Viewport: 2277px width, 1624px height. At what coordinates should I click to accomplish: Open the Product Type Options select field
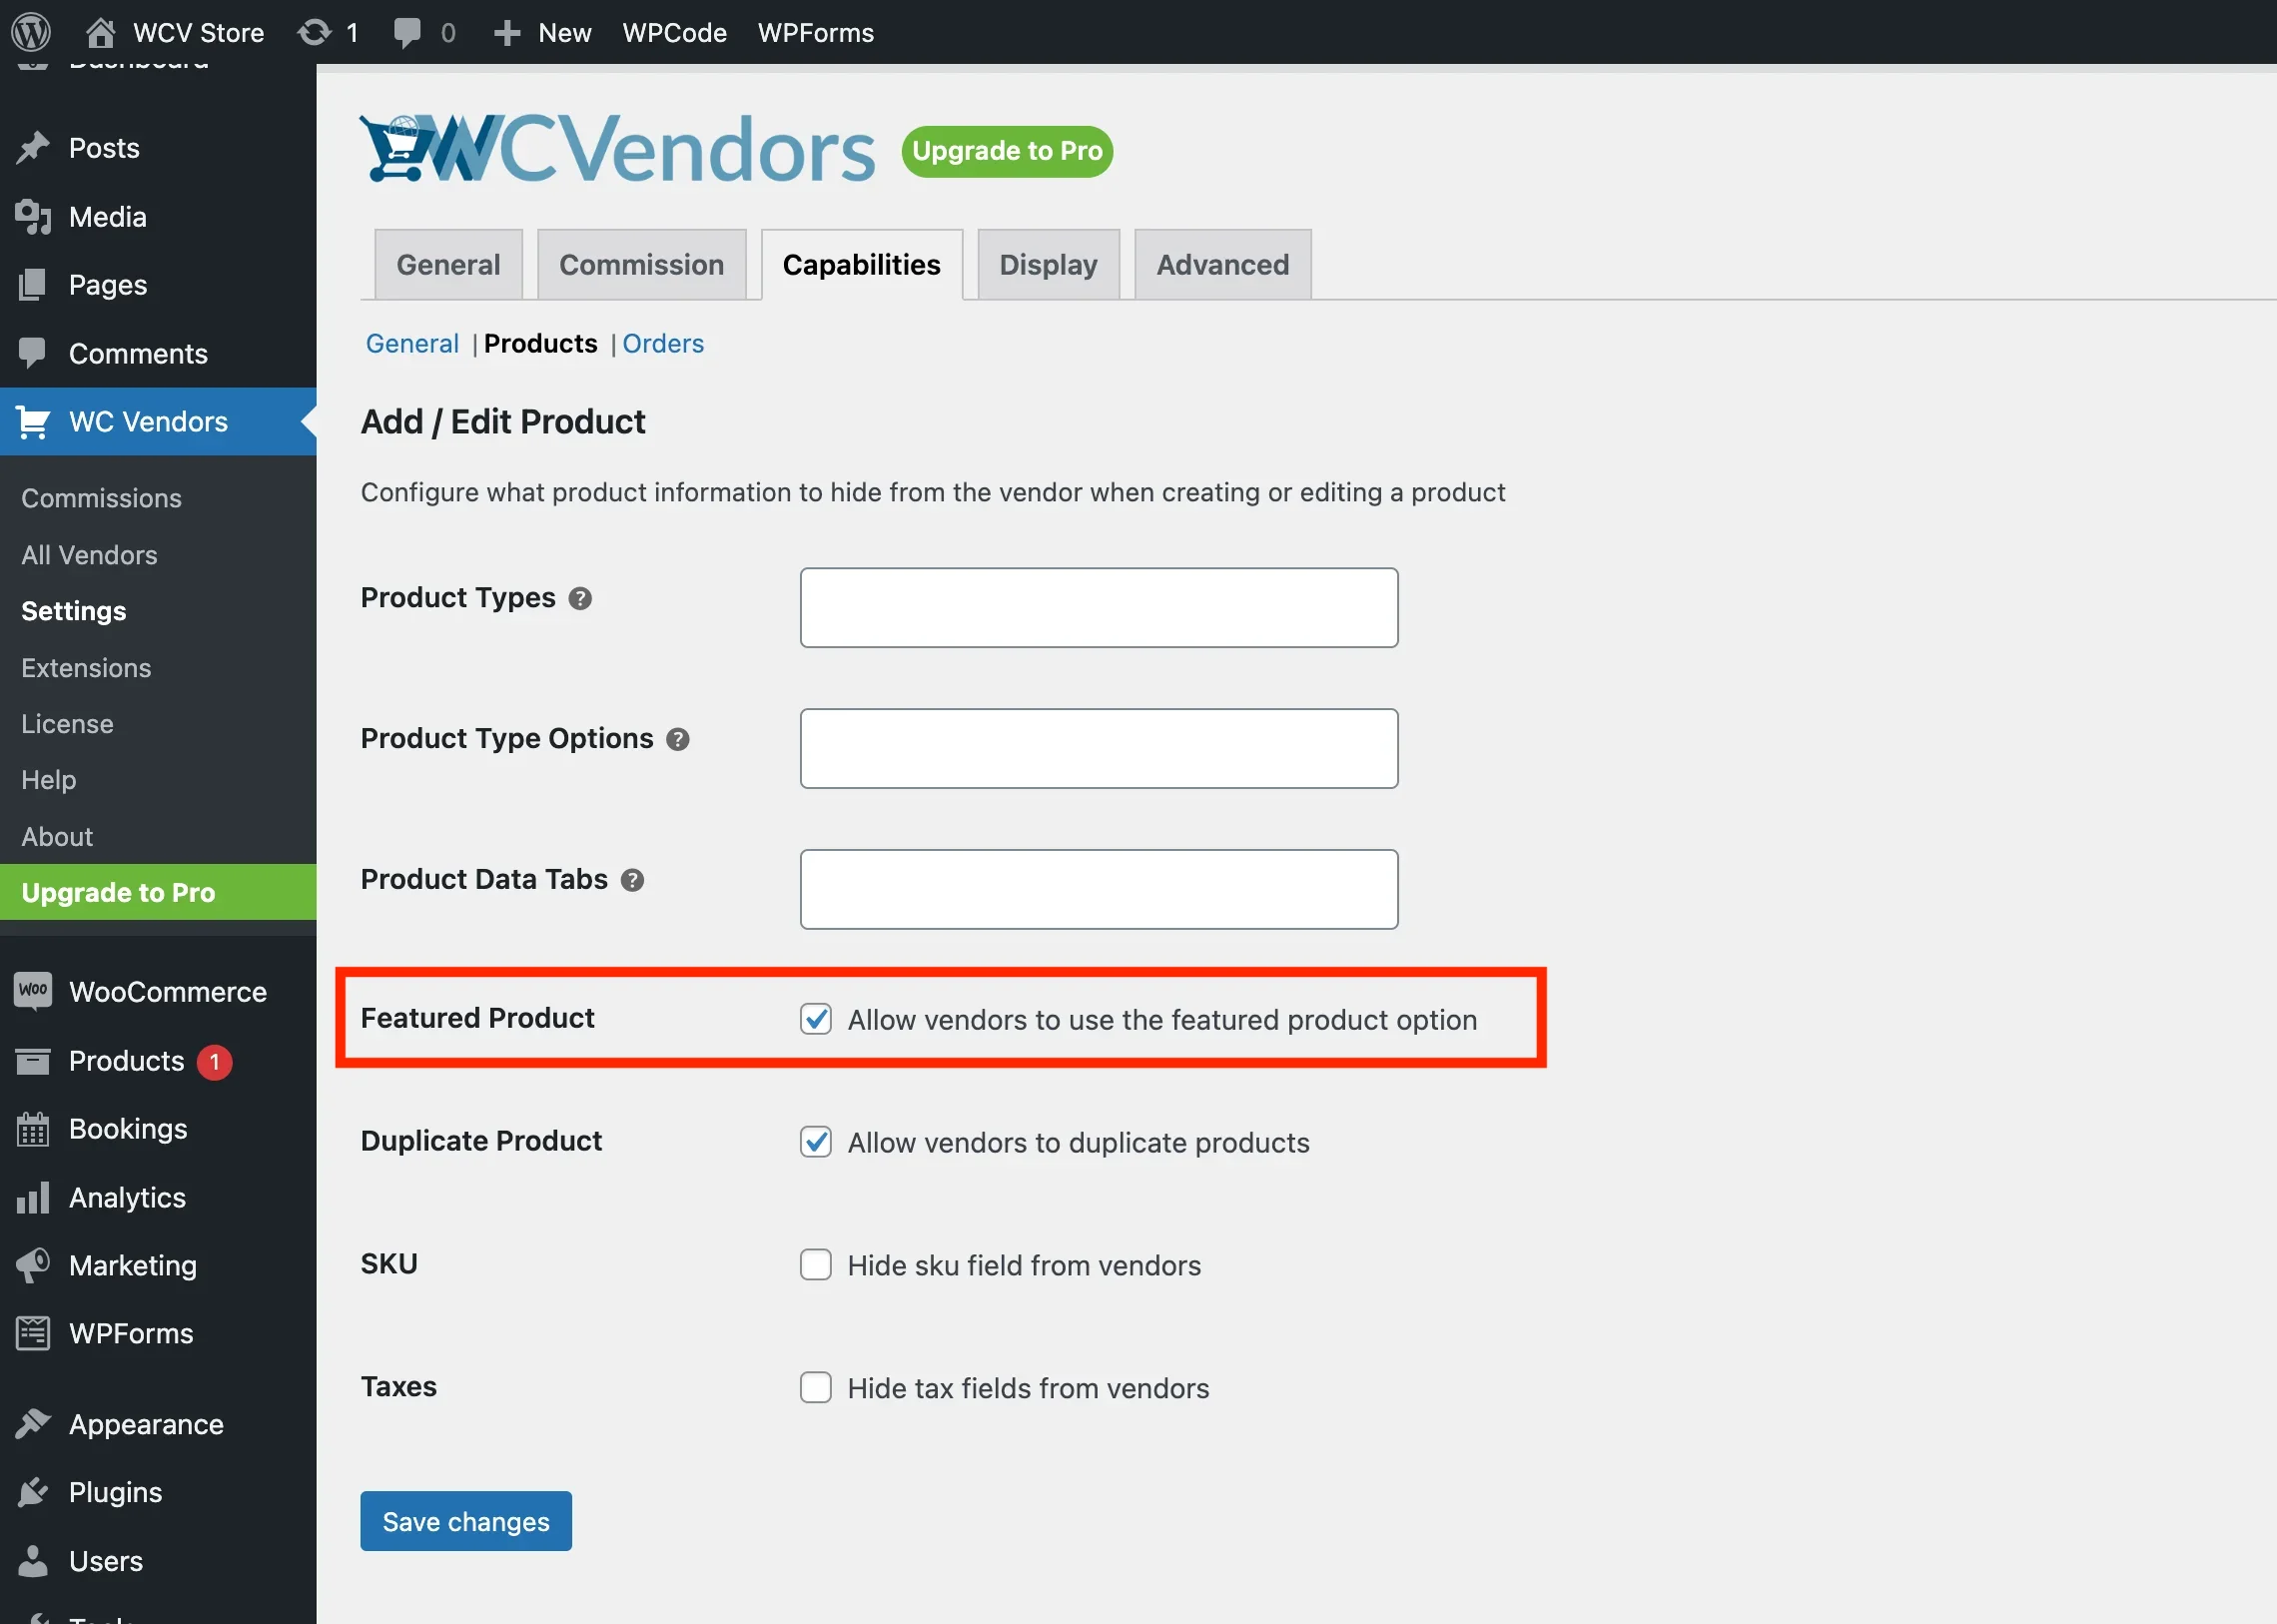click(1099, 749)
